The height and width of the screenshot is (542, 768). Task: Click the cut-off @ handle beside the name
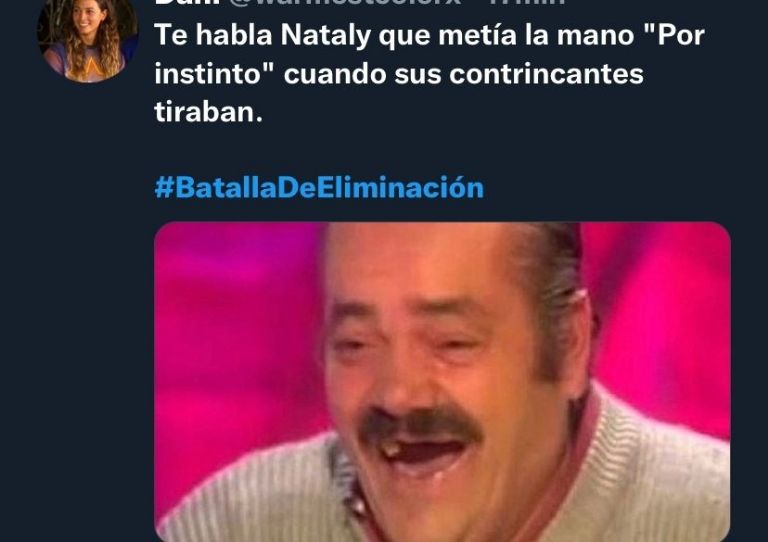click(345, 2)
